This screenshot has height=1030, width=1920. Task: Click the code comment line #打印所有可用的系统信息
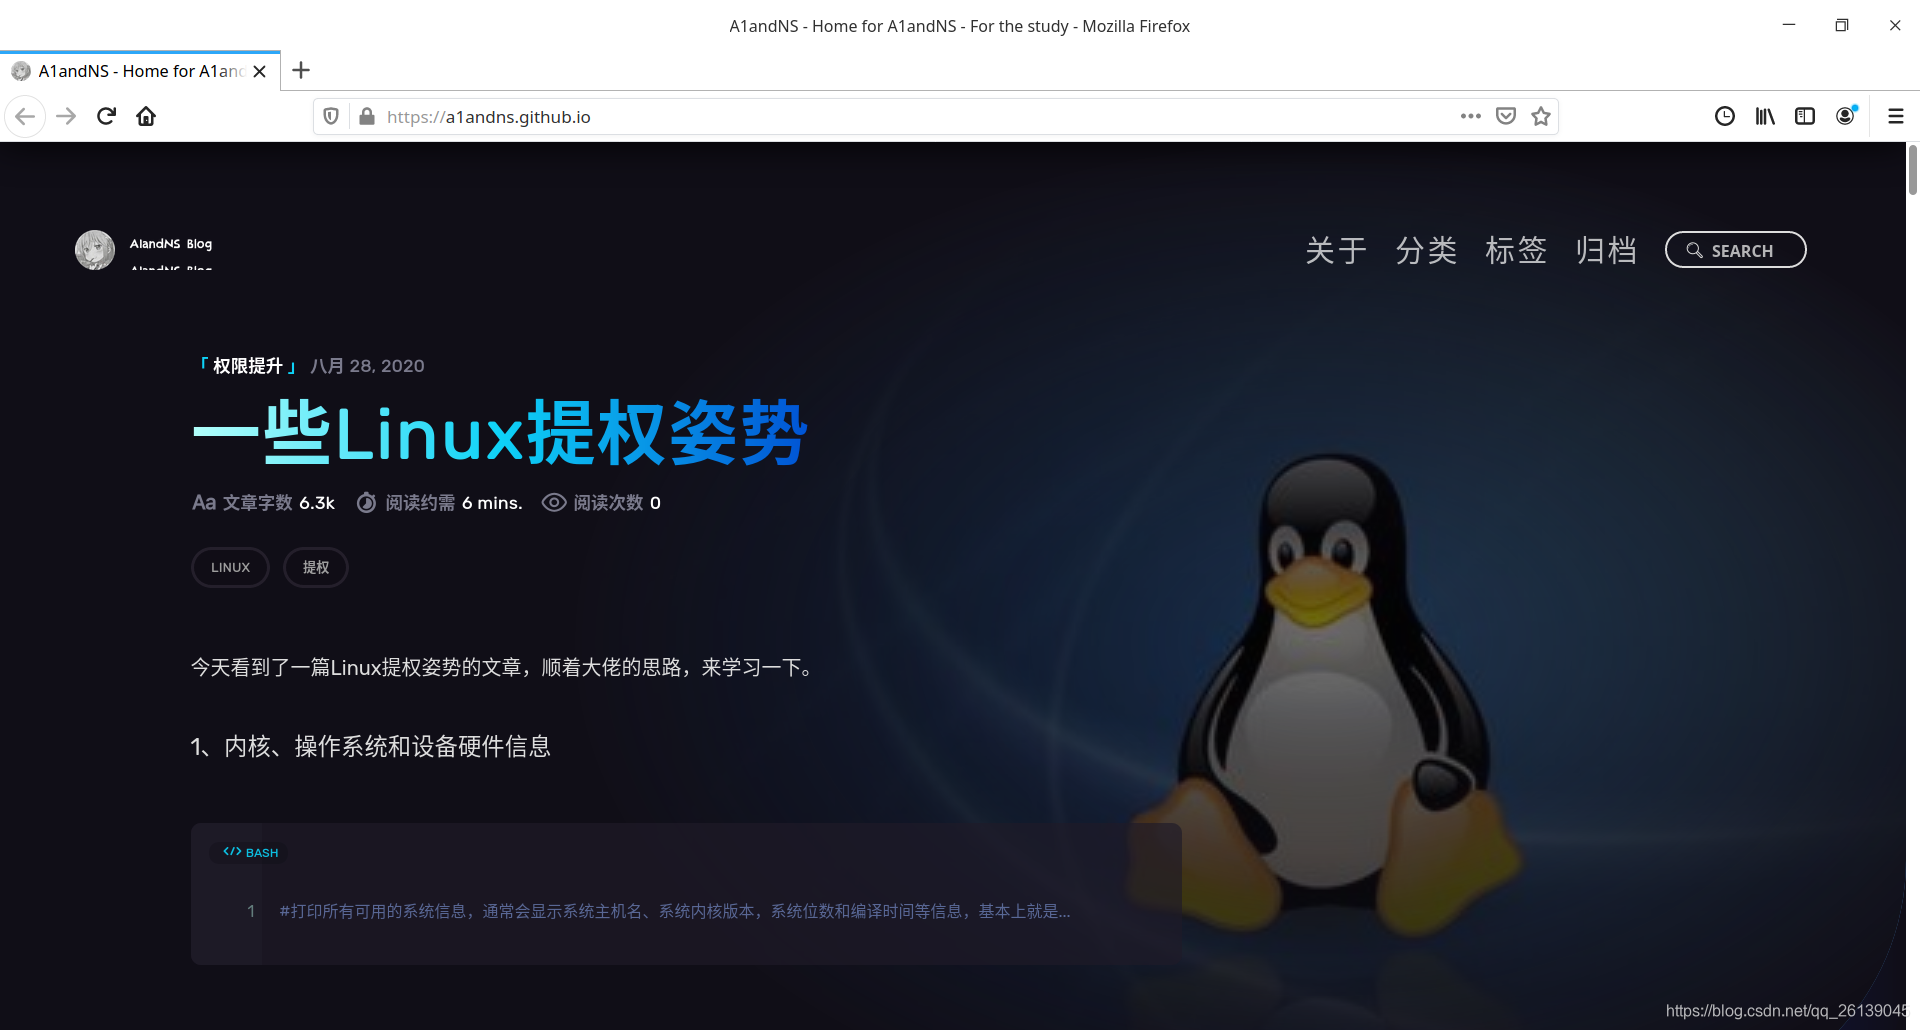(675, 911)
